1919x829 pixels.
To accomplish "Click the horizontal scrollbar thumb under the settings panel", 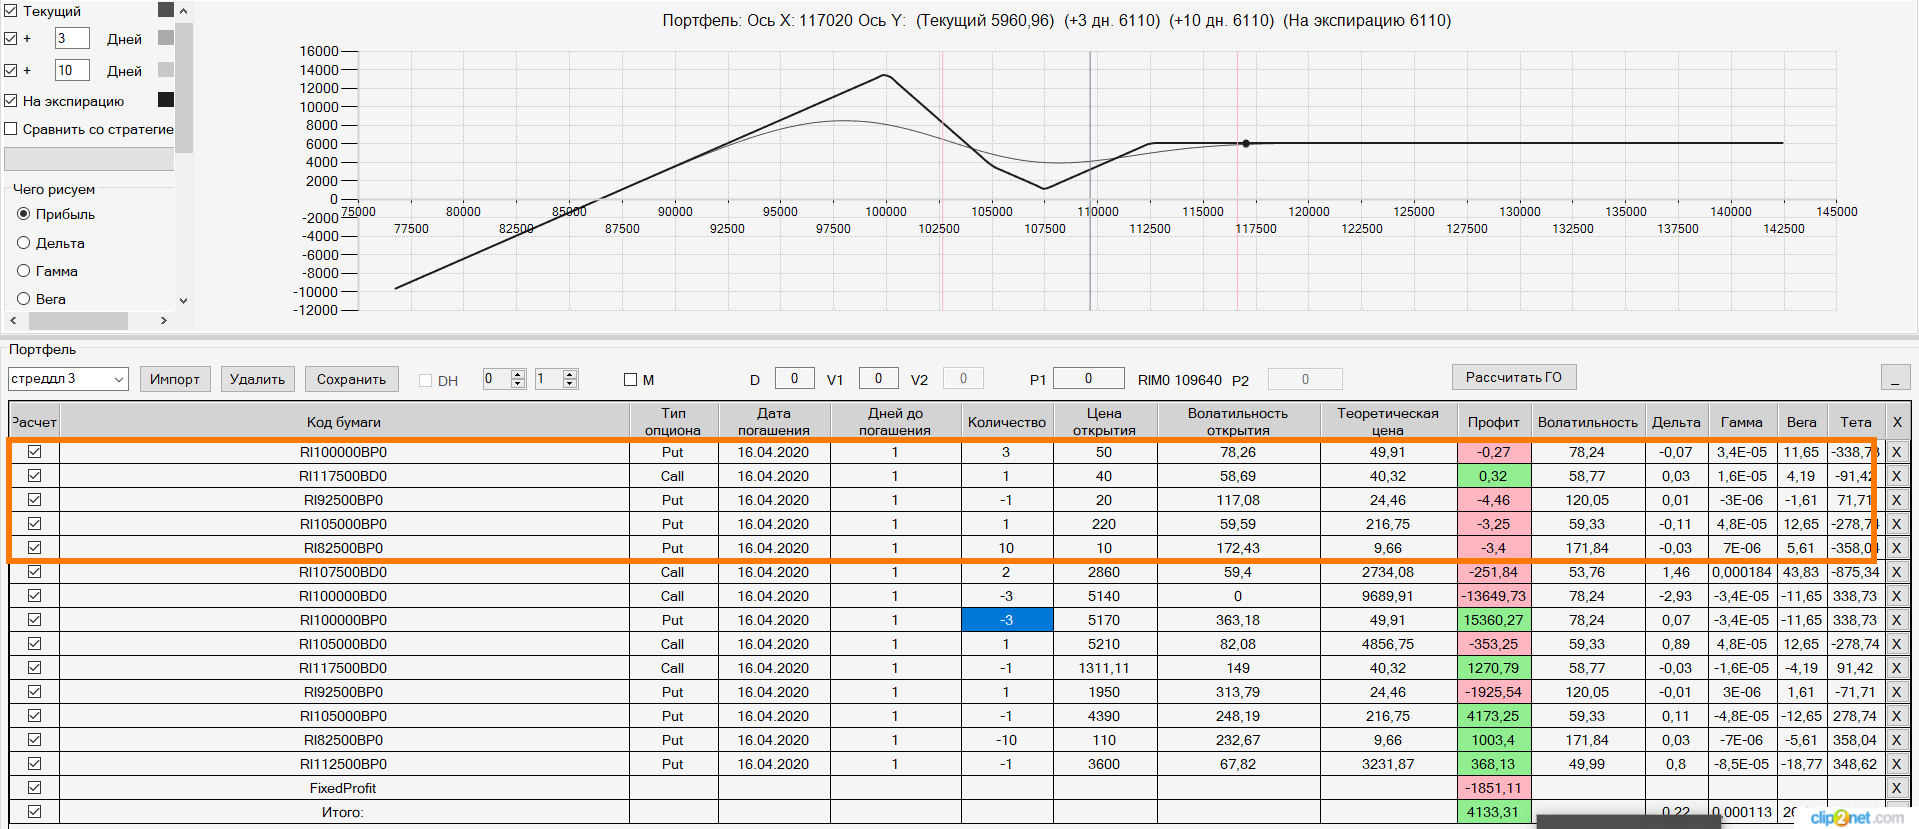I will point(78,321).
